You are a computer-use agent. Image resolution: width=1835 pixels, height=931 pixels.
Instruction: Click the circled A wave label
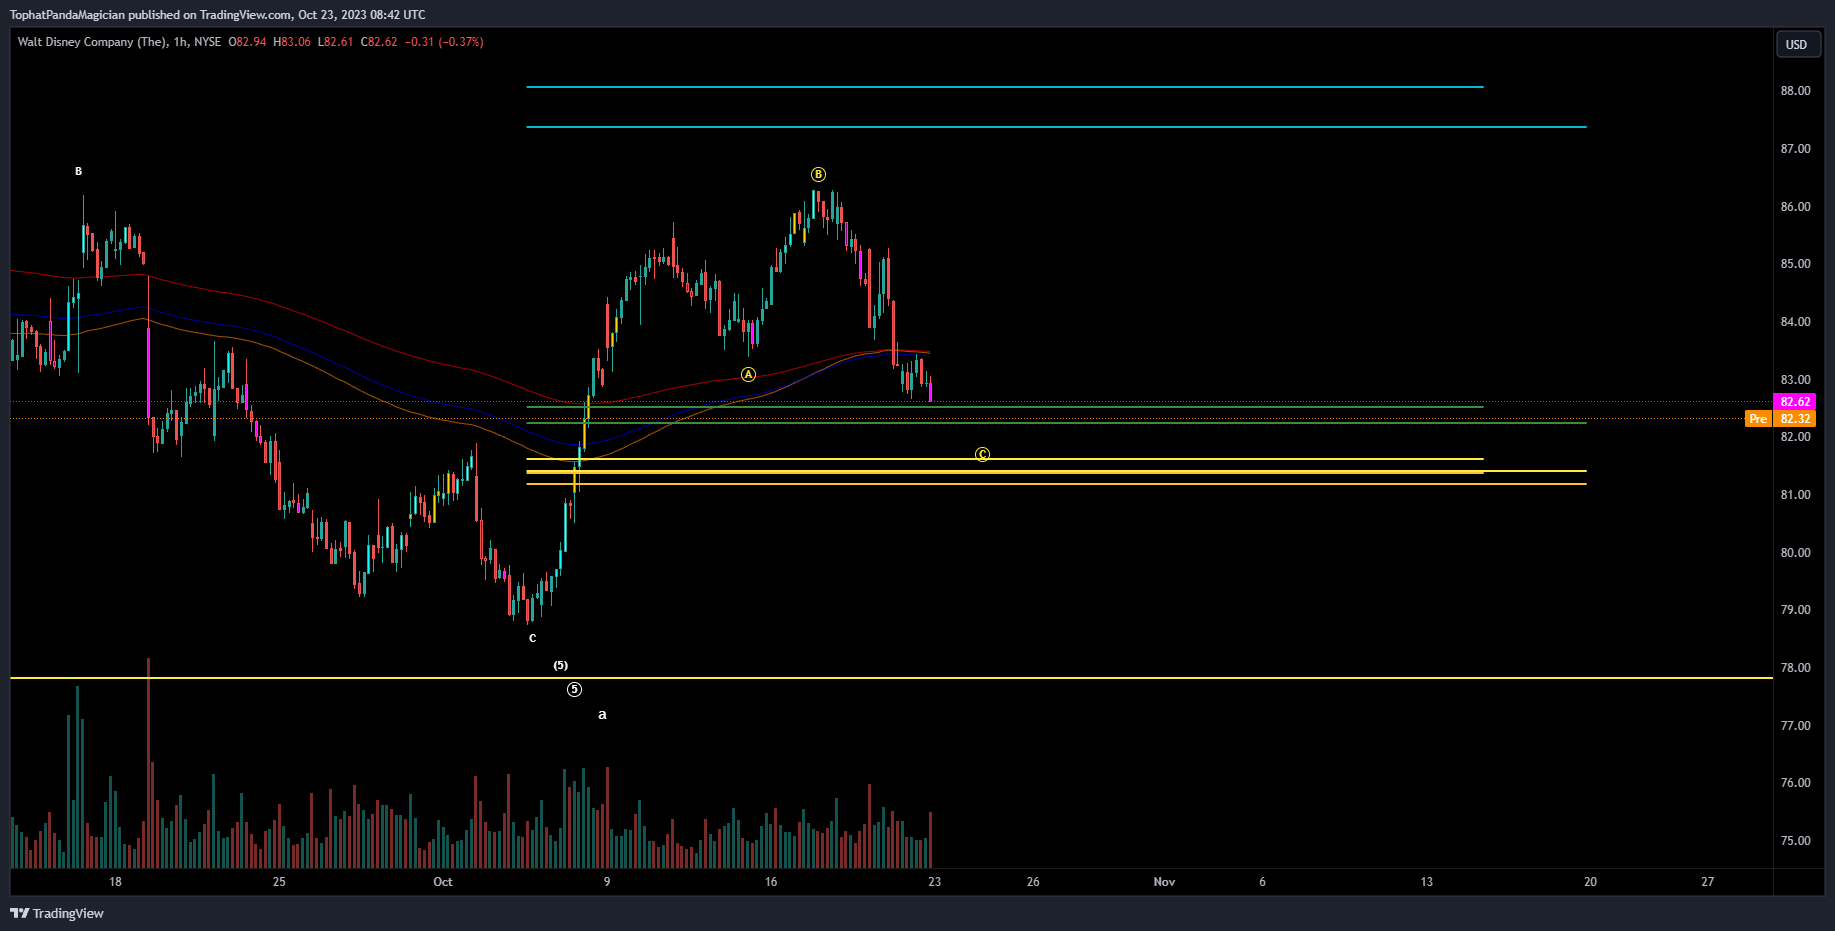748,375
